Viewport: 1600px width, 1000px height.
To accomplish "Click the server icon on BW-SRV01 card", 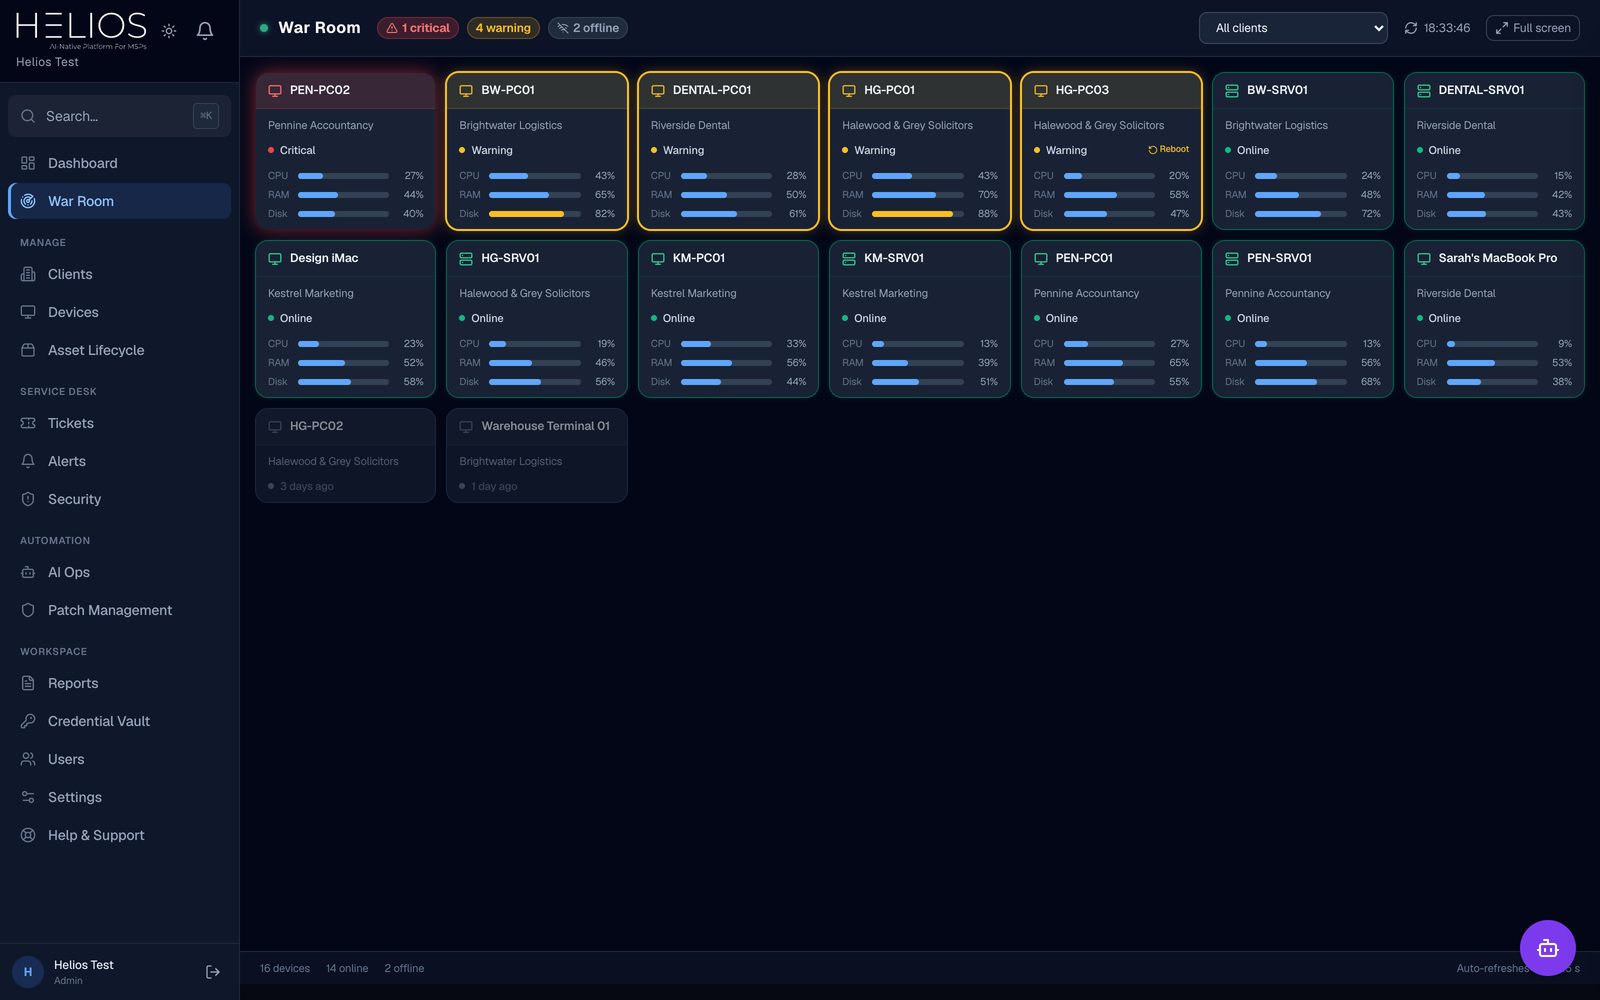I will tap(1232, 90).
